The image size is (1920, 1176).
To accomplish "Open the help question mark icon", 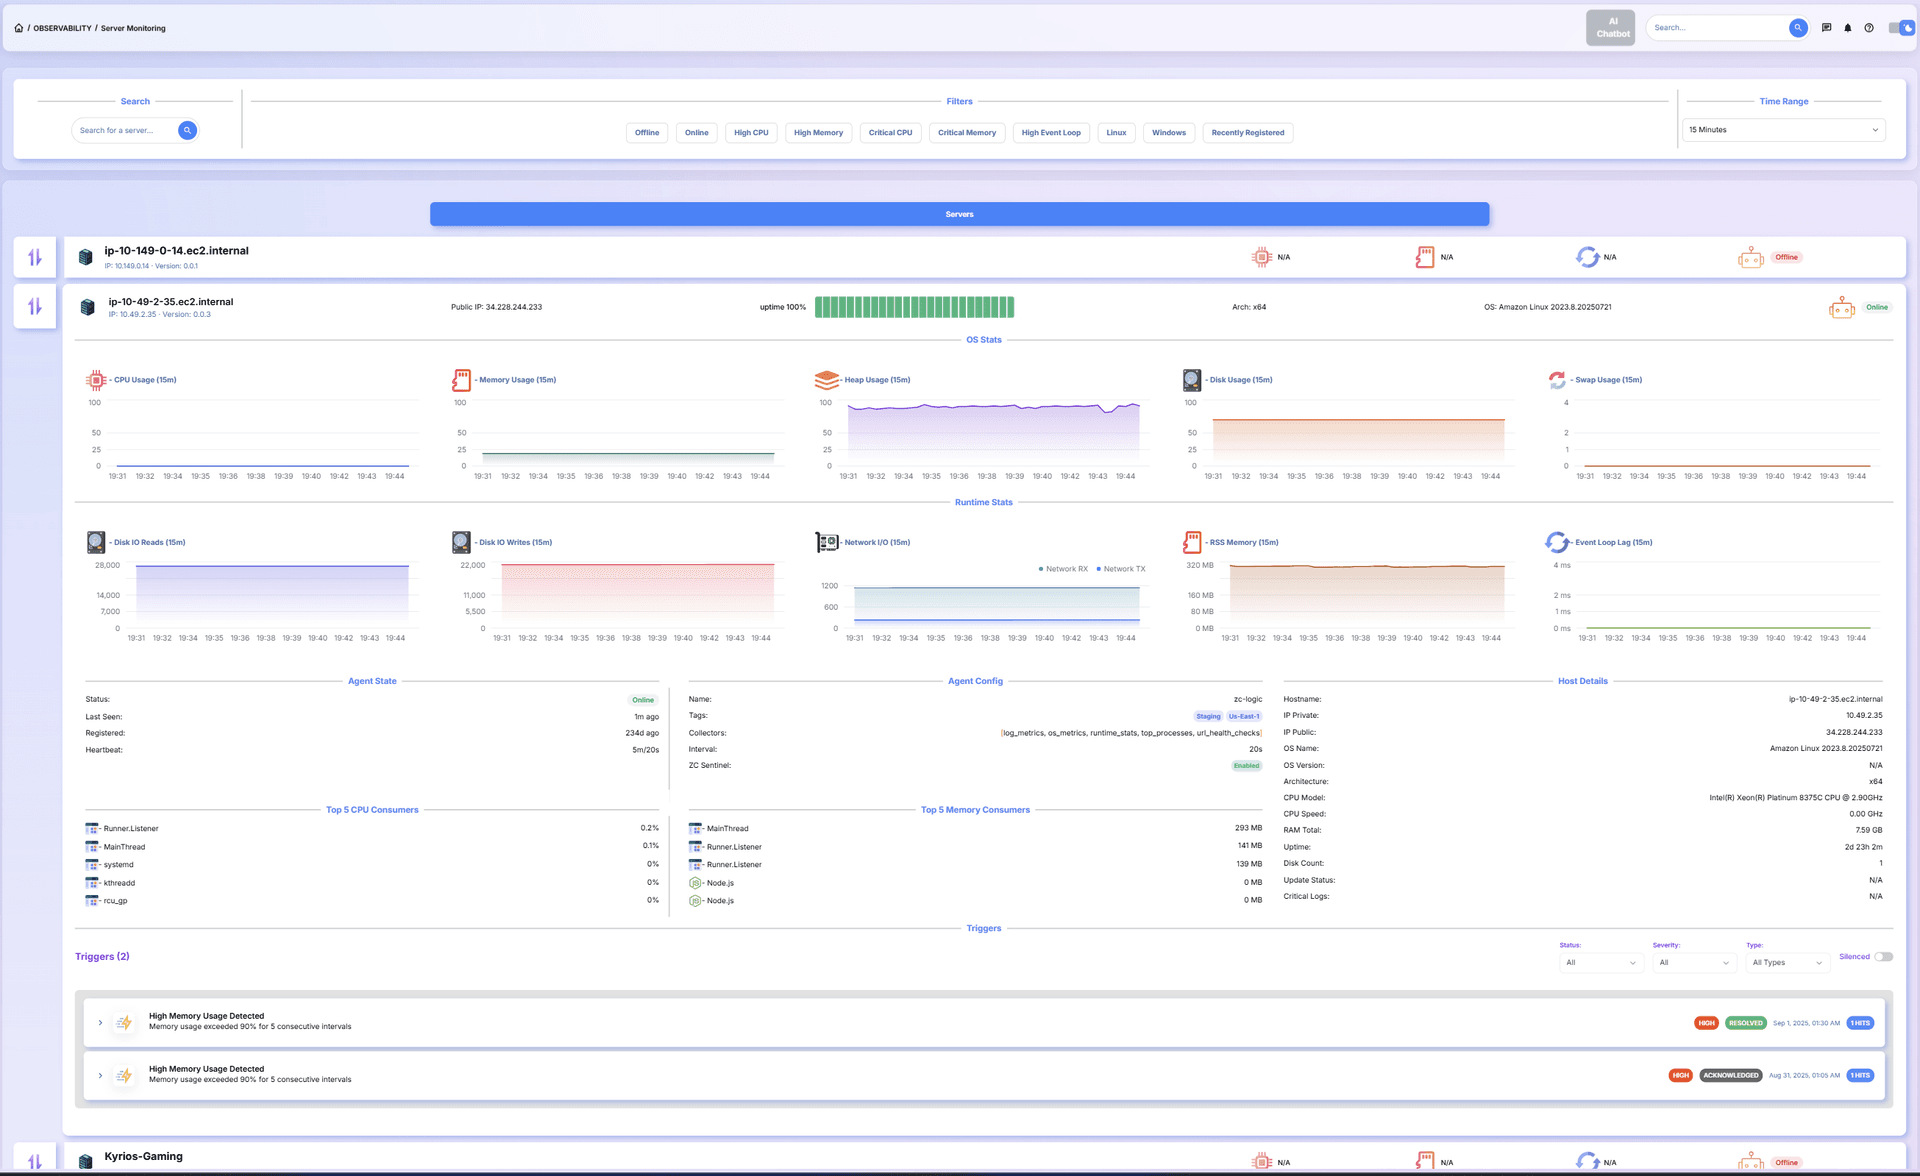I will pyautogui.click(x=1869, y=28).
